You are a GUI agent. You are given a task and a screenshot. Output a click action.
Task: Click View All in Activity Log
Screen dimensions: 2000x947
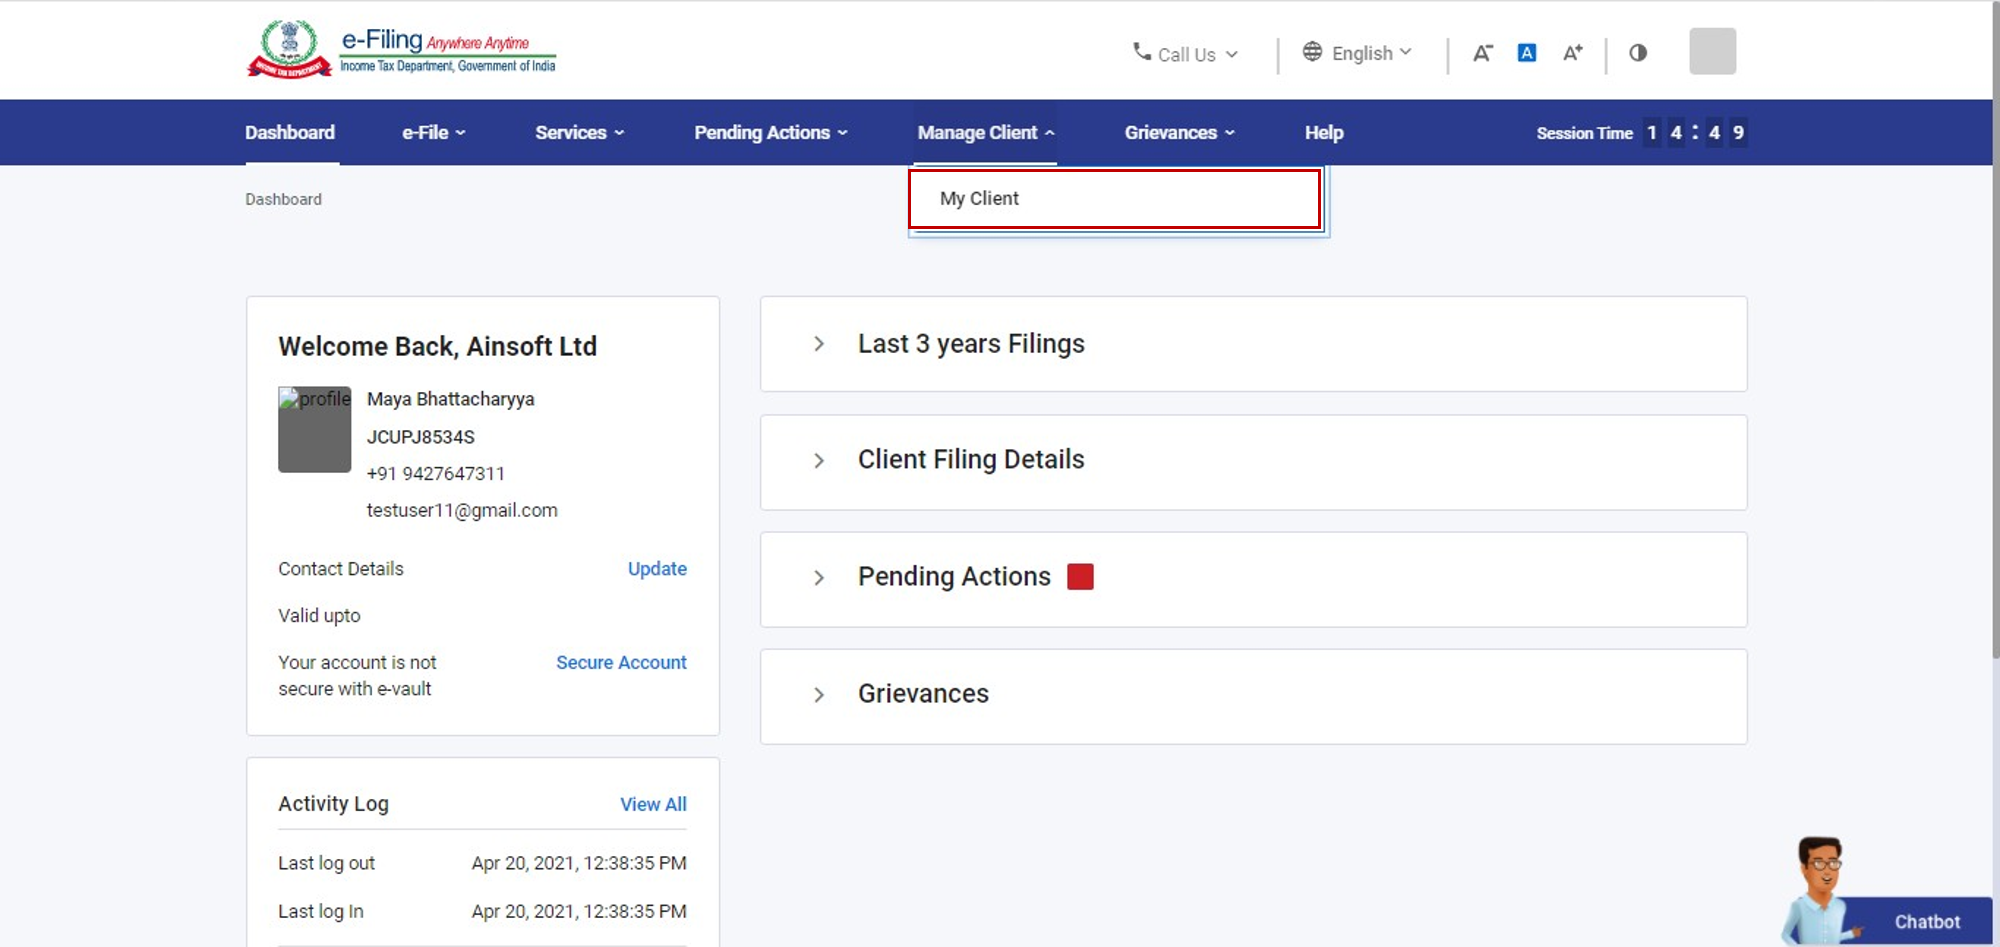coord(652,805)
